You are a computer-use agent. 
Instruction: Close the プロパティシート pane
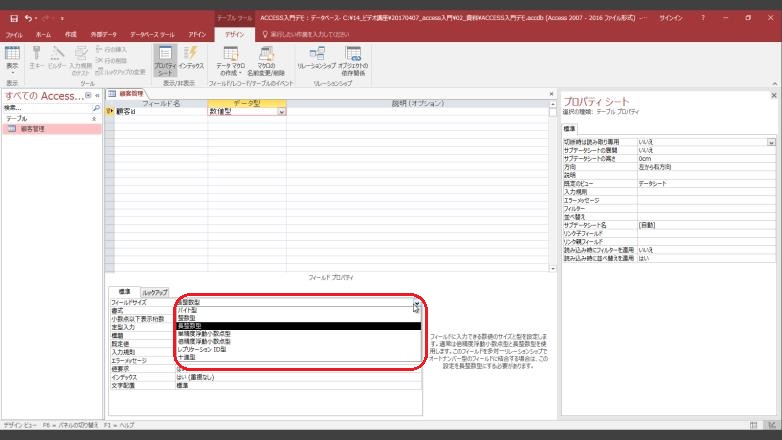(774, 95)
